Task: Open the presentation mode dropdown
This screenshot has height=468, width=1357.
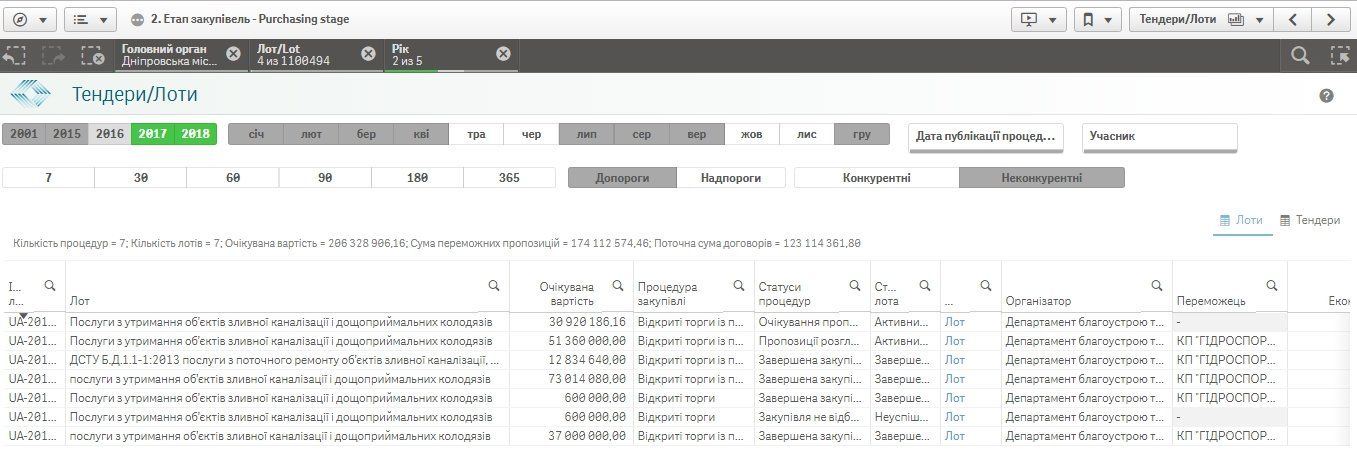Action: (x=1039, y=19)
